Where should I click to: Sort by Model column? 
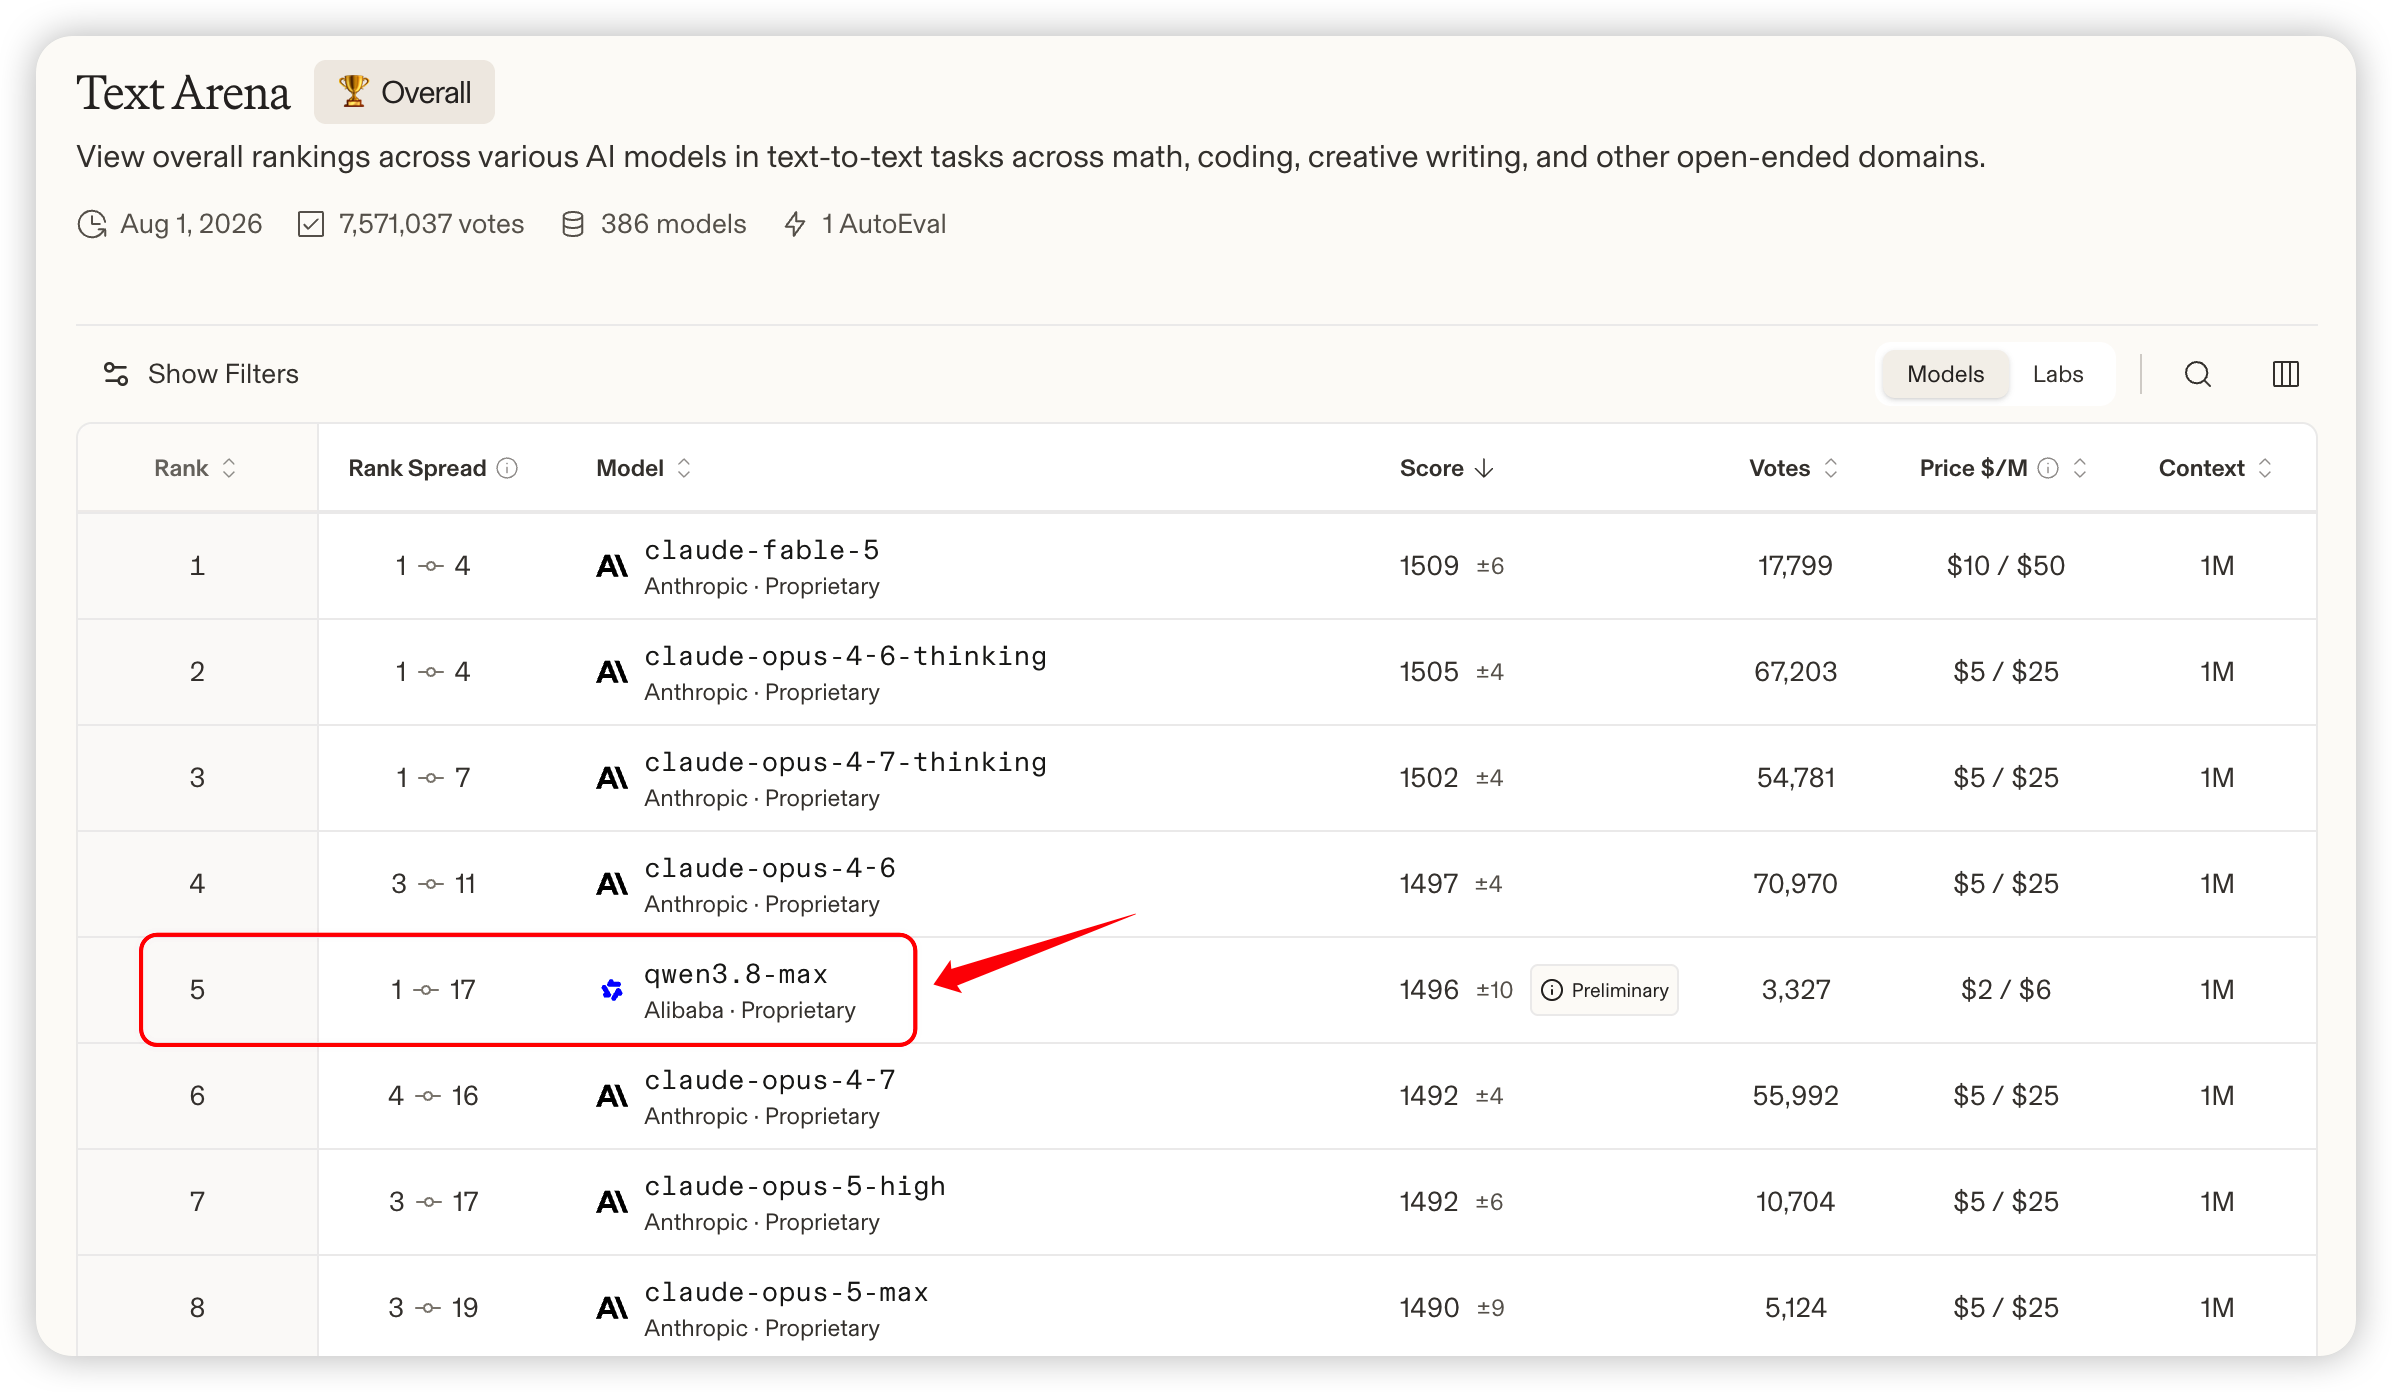643,468
